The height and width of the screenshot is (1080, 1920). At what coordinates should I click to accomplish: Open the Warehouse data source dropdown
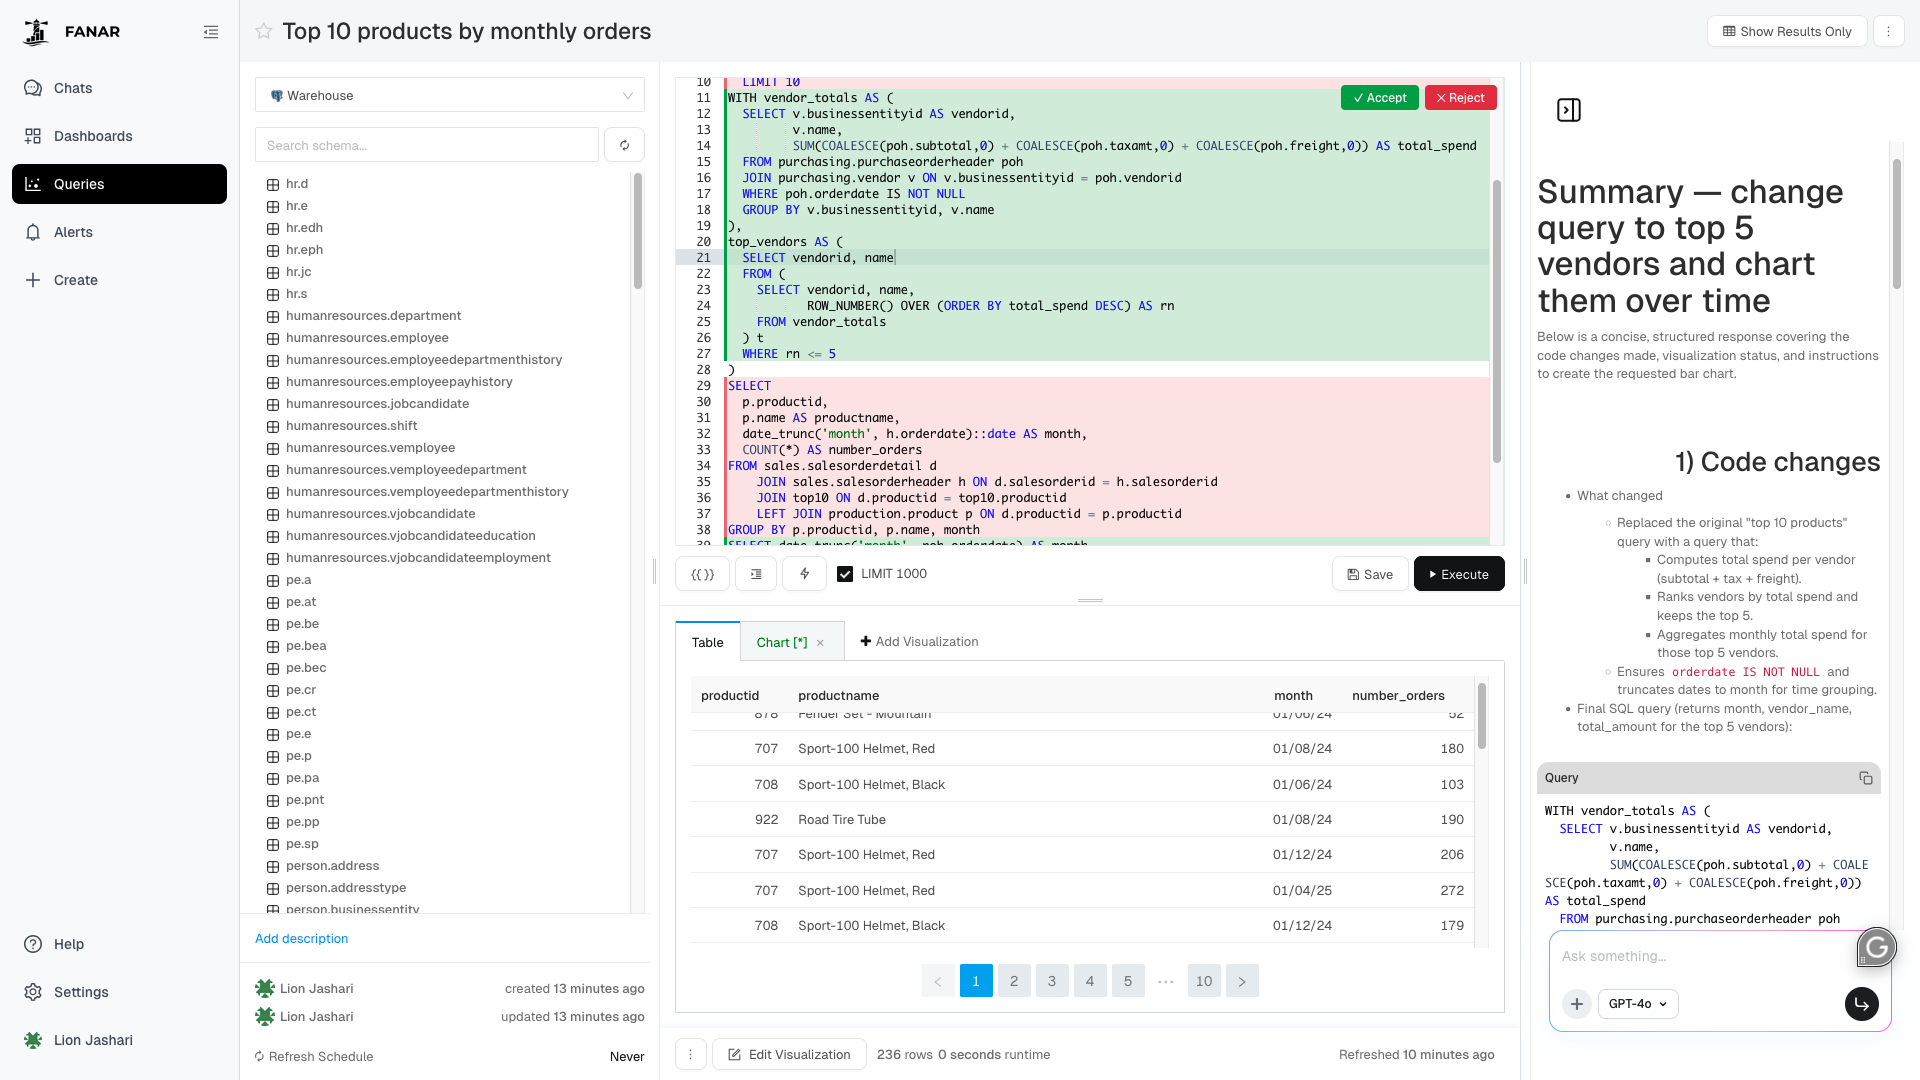tap(449, 96)
